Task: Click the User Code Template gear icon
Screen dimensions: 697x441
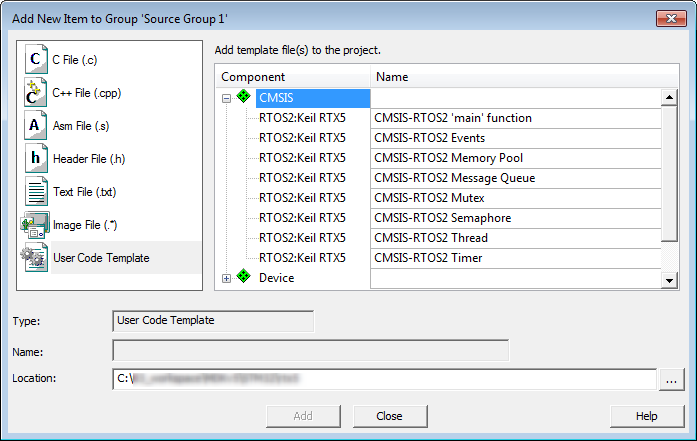Action: (36, 258)
